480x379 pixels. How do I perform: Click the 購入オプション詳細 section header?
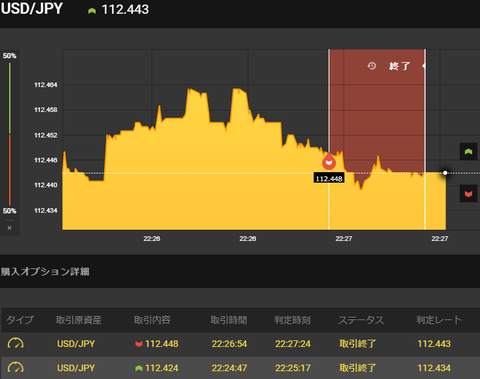45,272
